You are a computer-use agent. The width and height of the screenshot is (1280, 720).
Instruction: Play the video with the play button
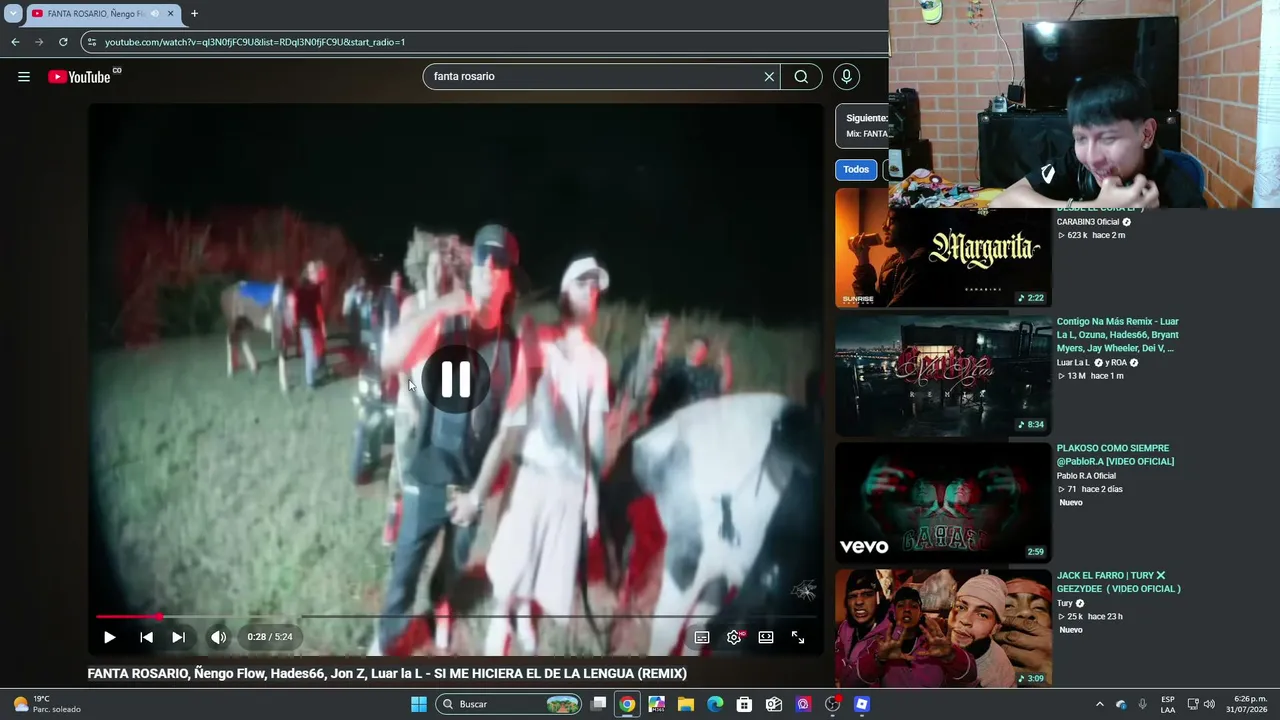pos(110,637)
